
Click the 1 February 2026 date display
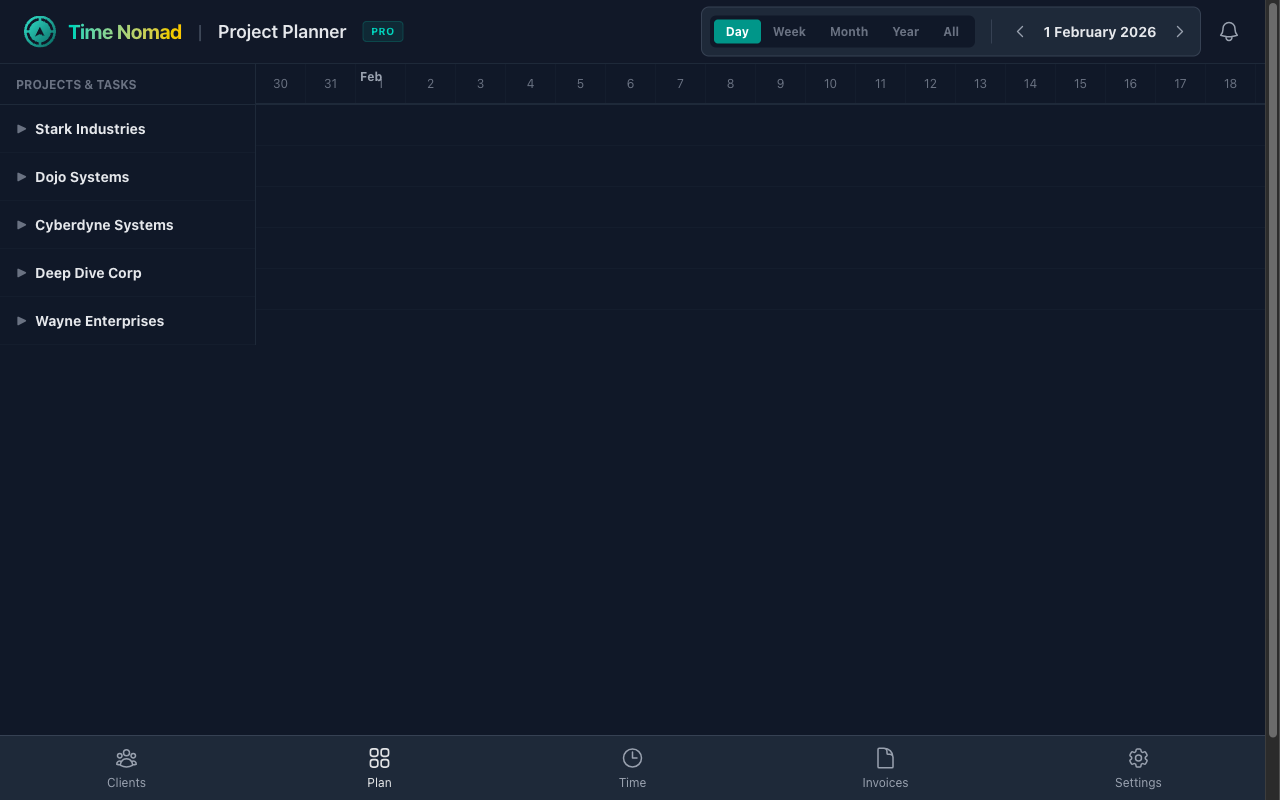[x=1099, y=31]
